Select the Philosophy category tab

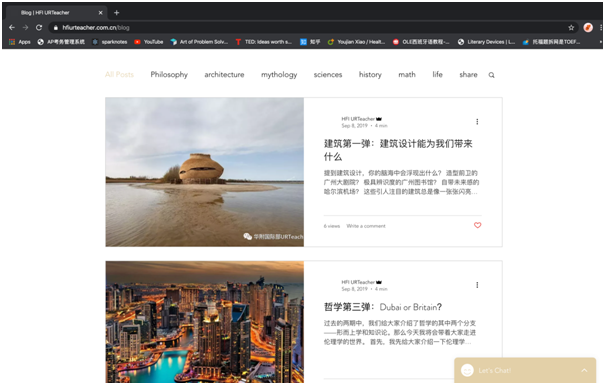(169, 74)
